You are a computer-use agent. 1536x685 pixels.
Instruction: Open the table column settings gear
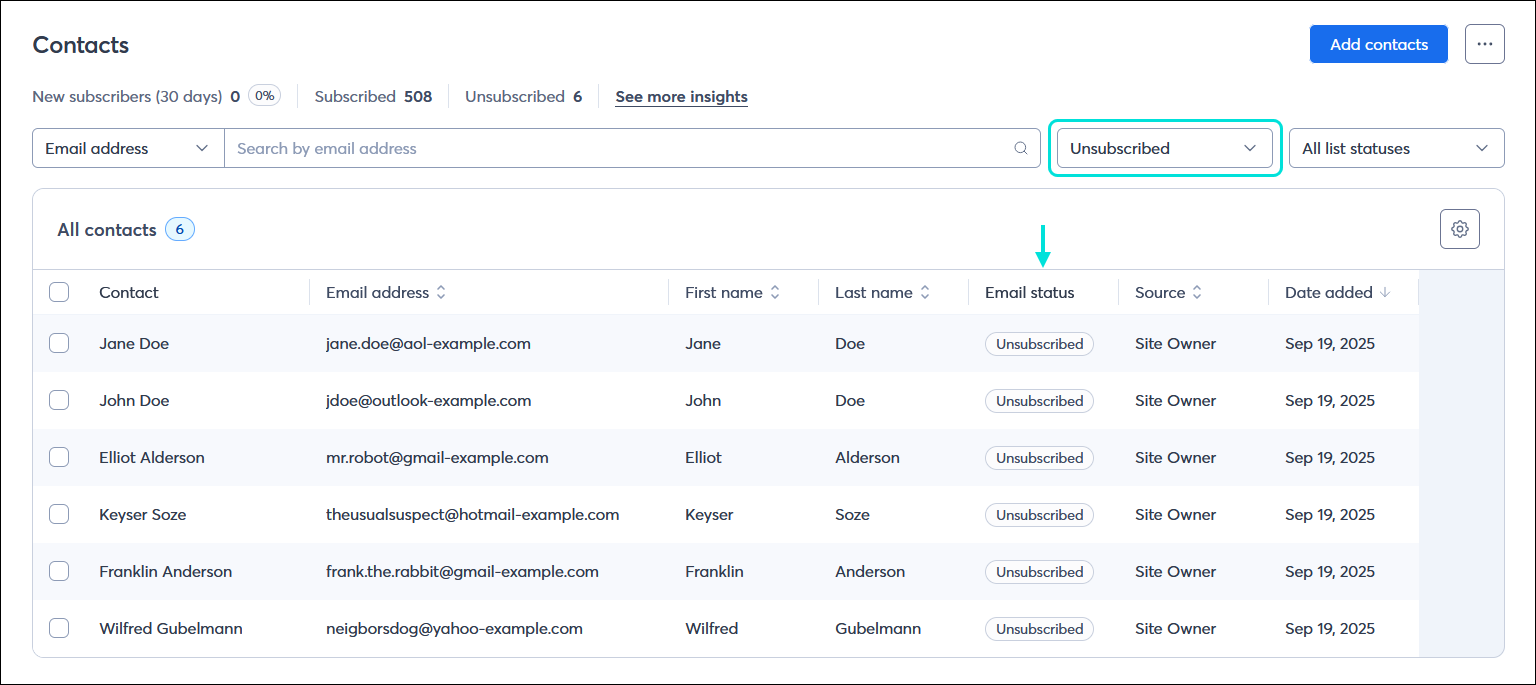[1460, 229]
